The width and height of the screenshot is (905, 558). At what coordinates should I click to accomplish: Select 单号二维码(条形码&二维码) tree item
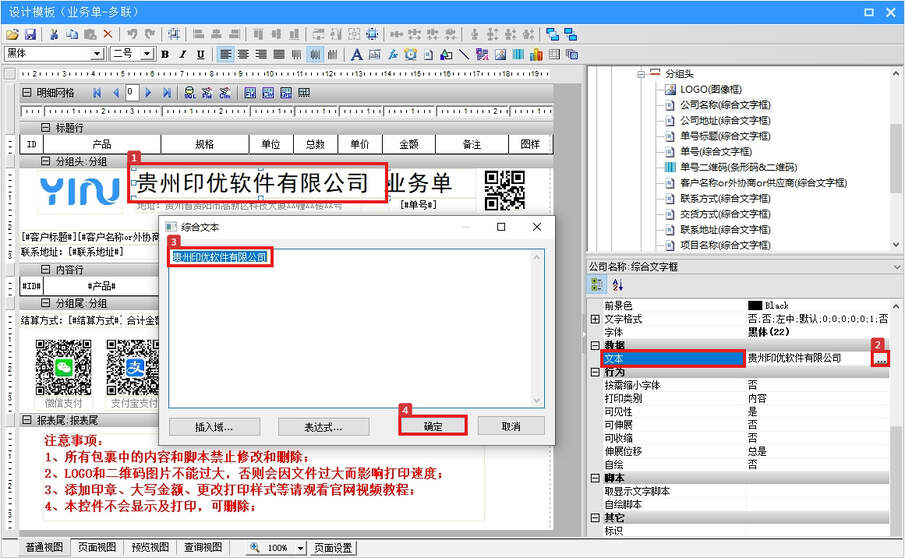(x=738, y=167)
